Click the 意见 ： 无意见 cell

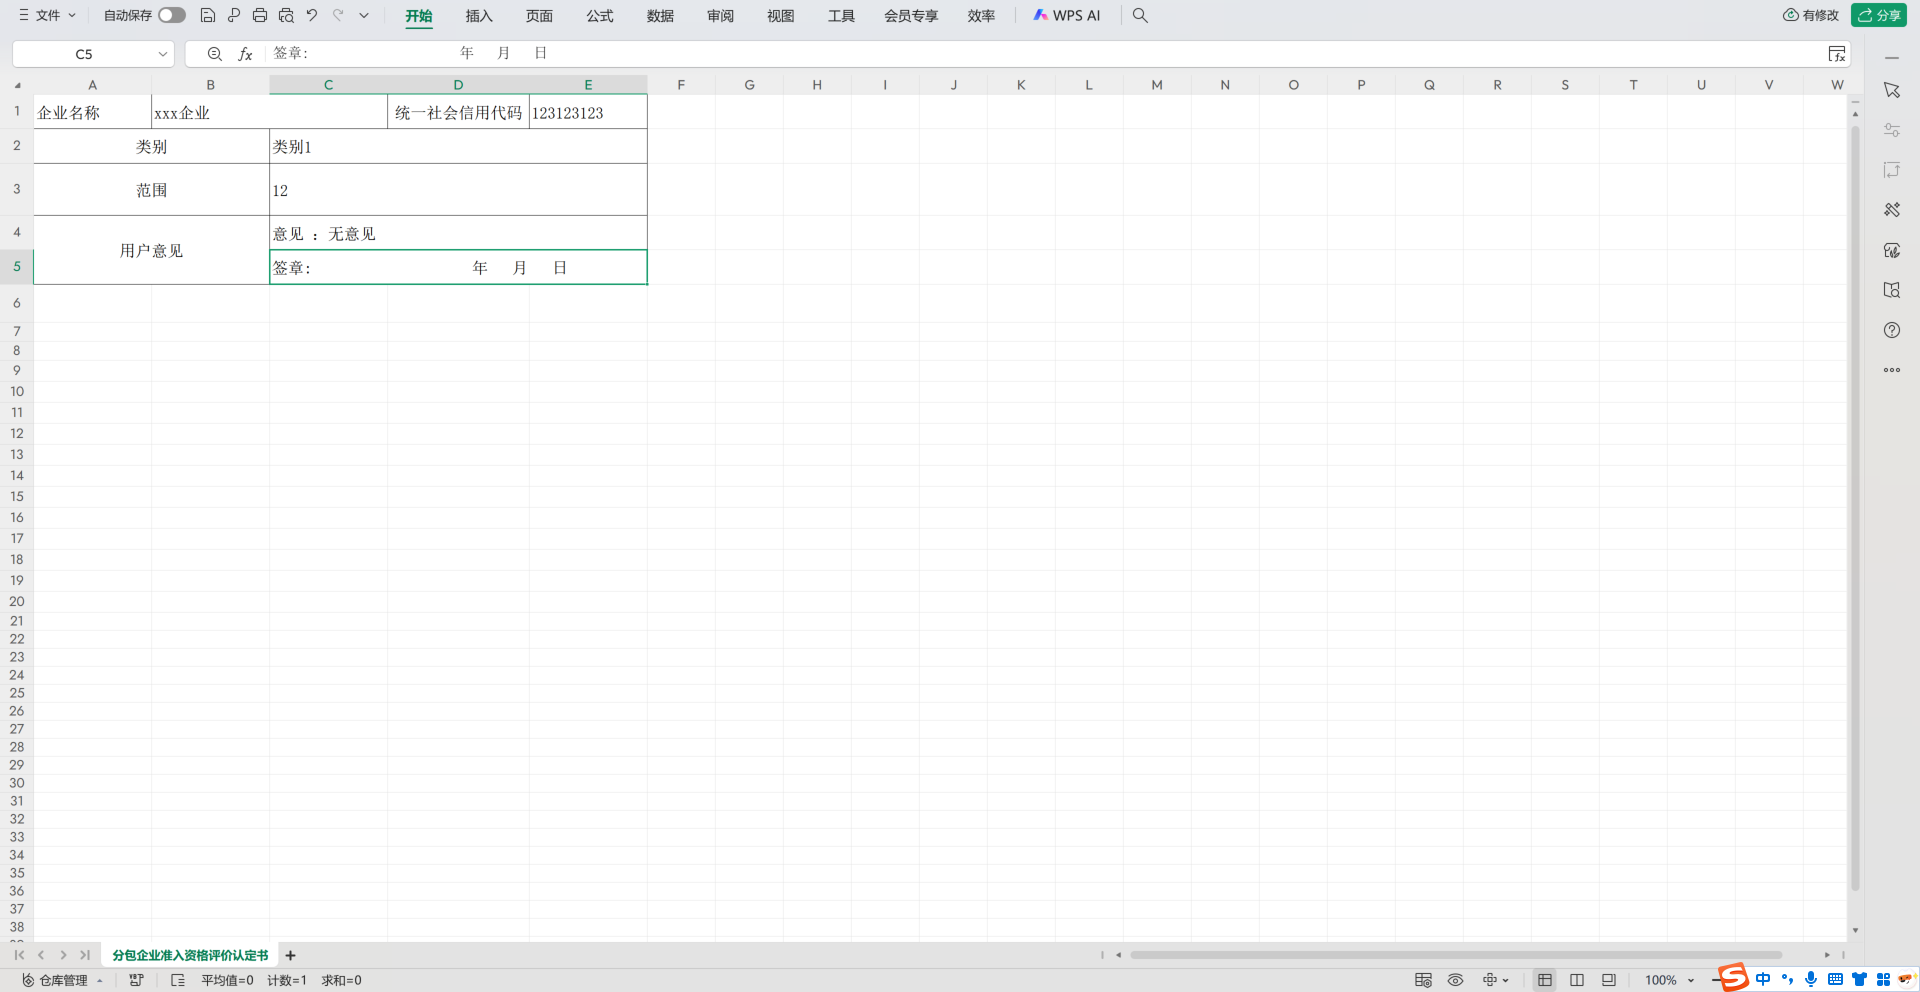458,233
